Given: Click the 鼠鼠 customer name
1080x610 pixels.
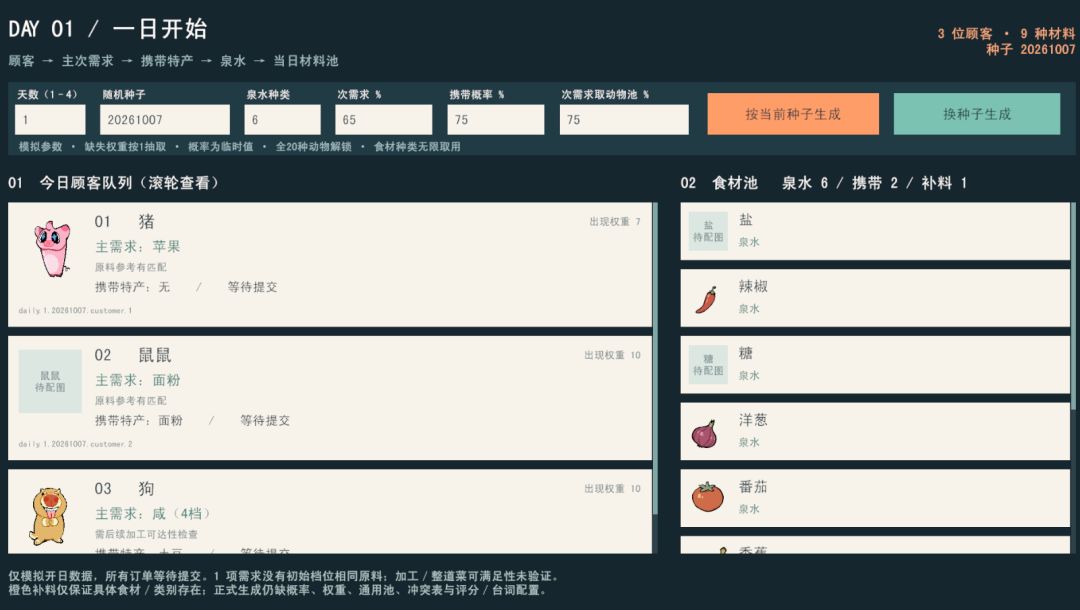Looking at the screenshot, I should pyautogui.click(x=155, y=355).
